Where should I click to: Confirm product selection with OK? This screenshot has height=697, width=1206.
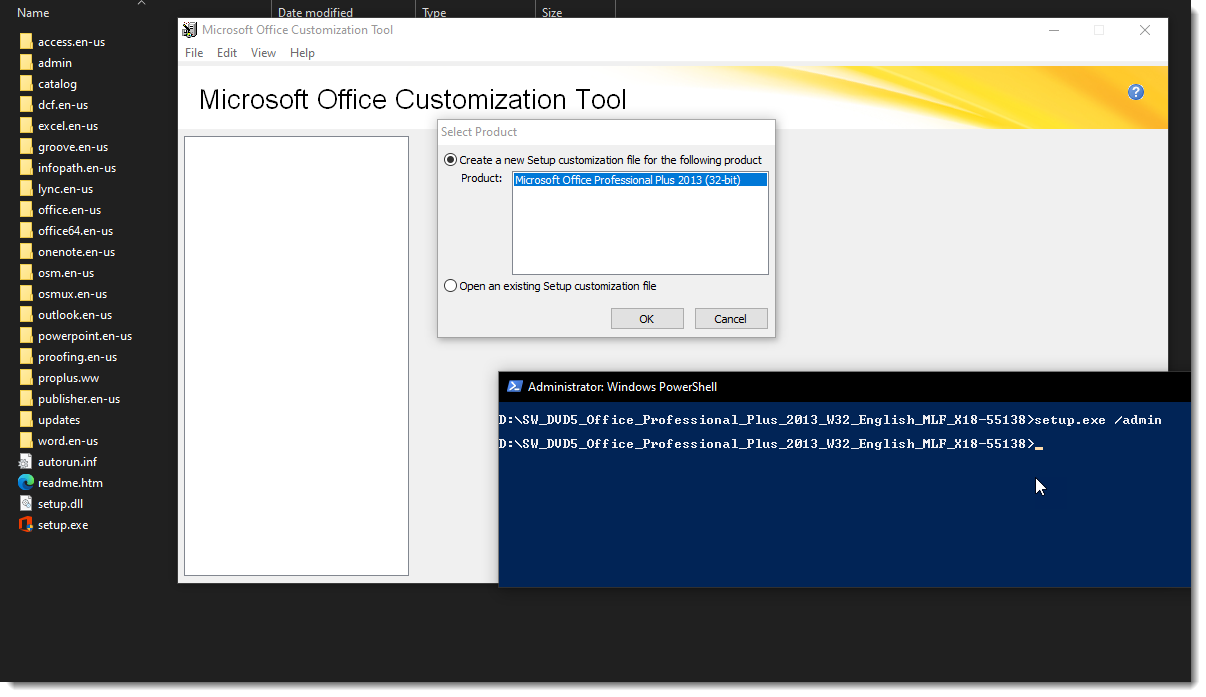point(647,319)
